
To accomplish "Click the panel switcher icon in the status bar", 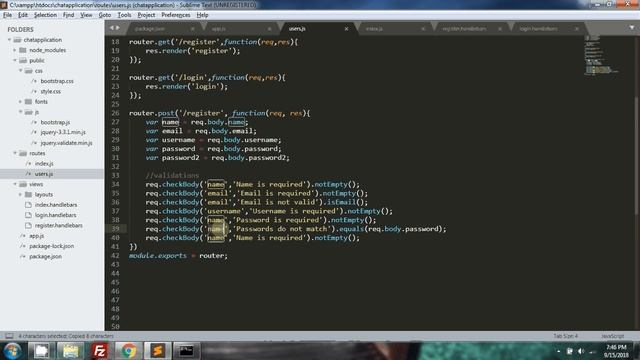I will 9,336.
